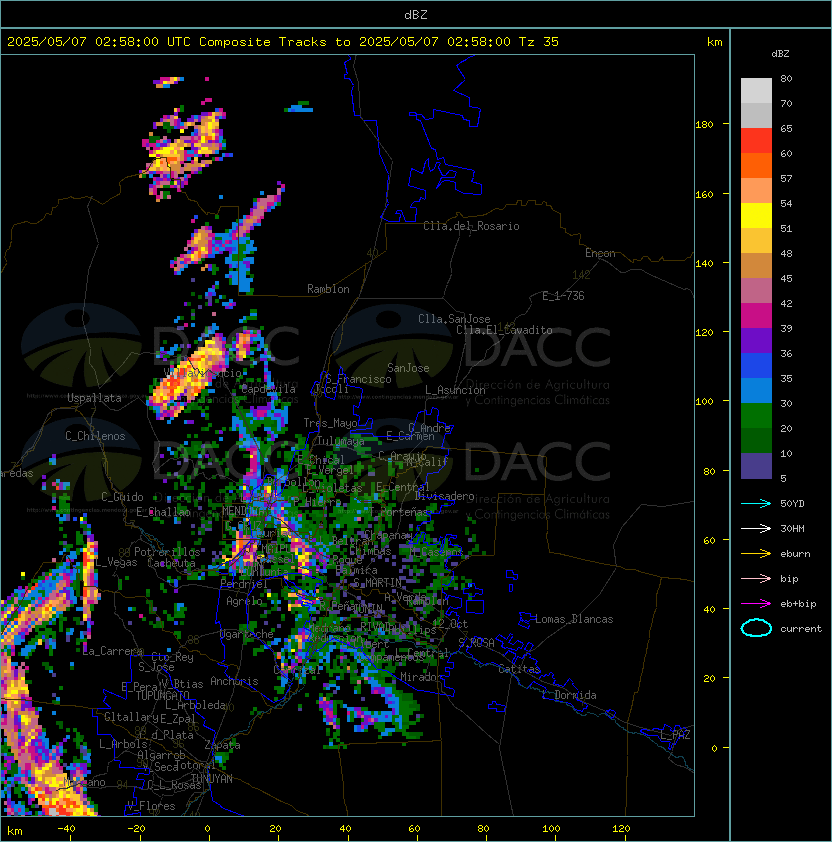Click the 'dBZ' title at the top
The image size is (832, 842).
coord(416,14)
